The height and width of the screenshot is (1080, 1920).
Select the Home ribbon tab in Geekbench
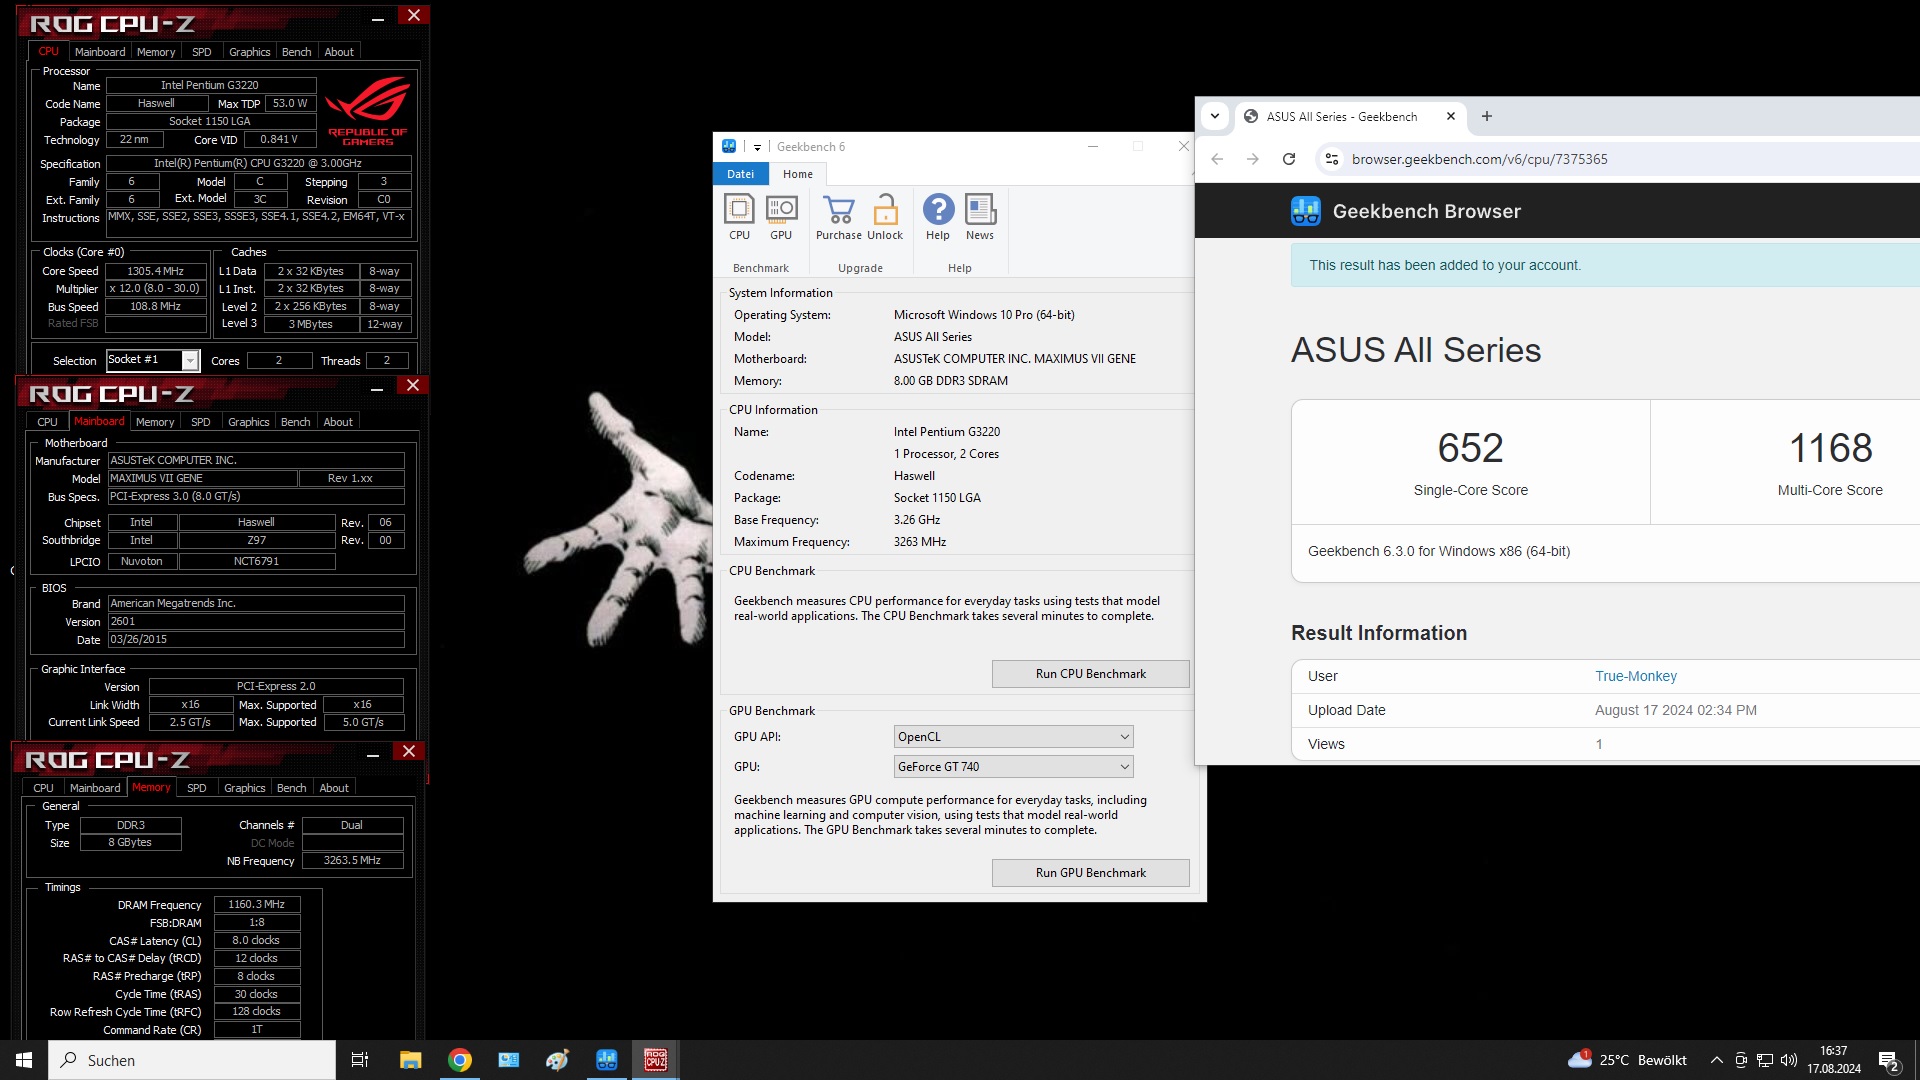tap(798, 174)
